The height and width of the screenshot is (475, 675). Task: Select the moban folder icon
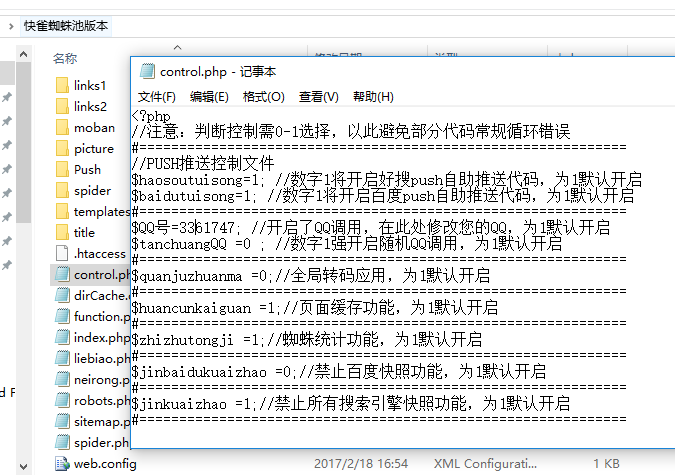click(x=62, y=127)
